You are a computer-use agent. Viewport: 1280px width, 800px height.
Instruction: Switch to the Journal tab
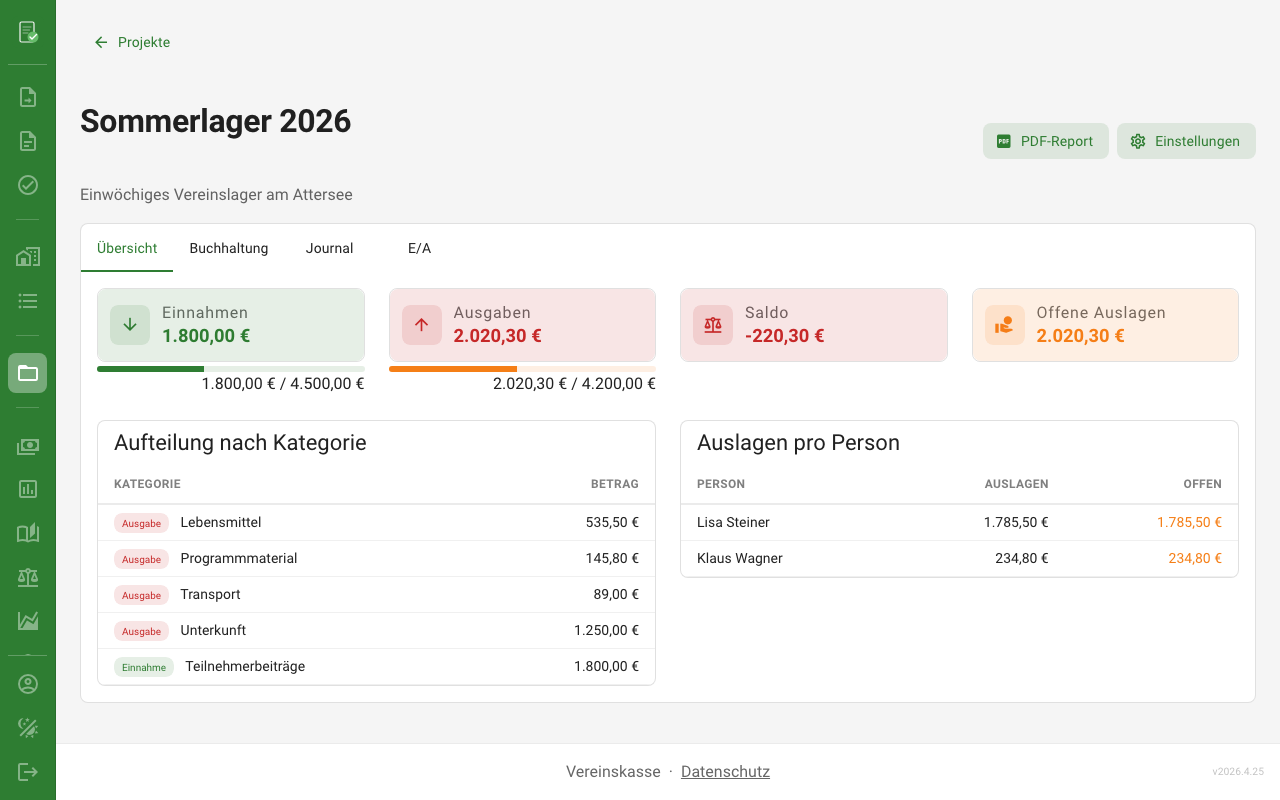[x=329, y=248]
